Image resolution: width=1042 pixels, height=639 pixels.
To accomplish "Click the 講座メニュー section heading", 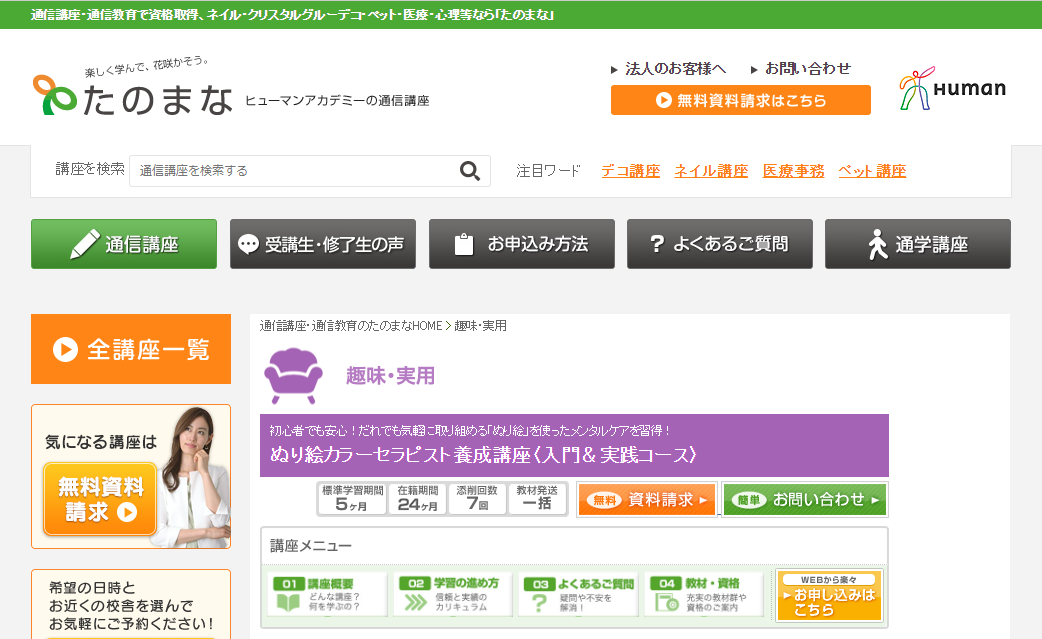I will (310, 546).
